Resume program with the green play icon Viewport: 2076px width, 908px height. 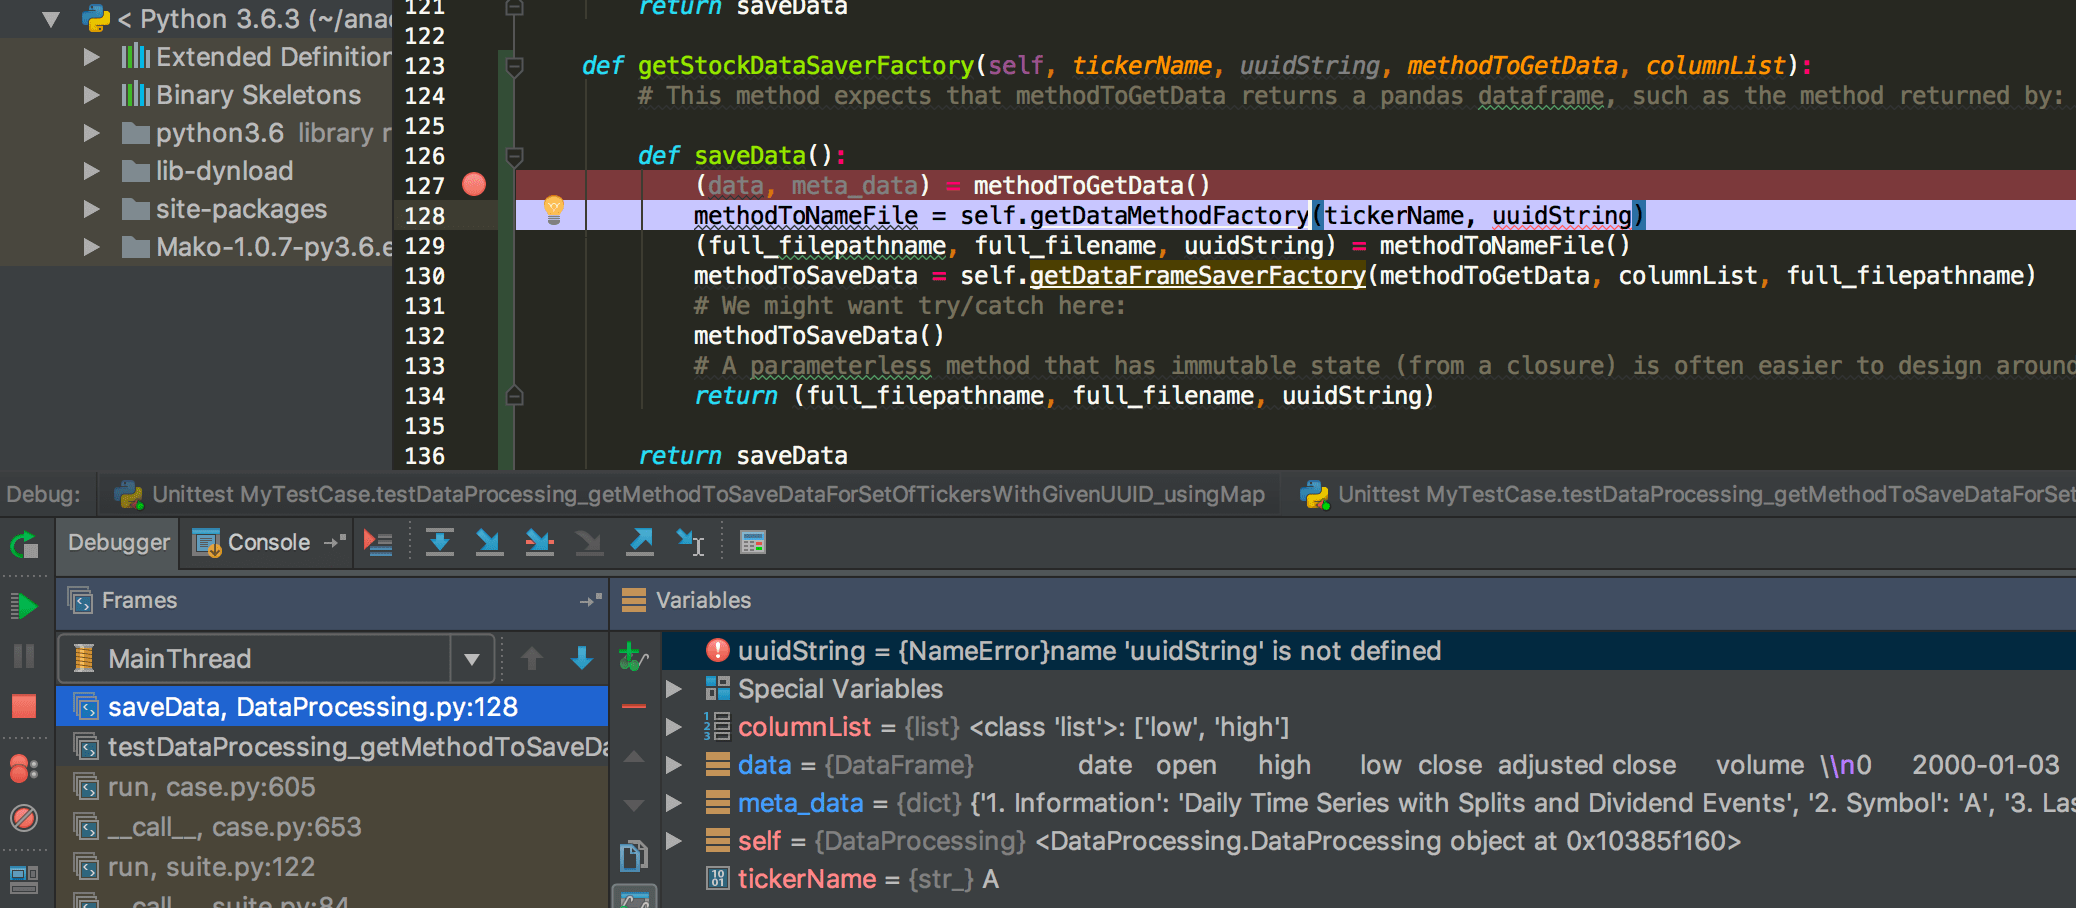coord(24,605)
